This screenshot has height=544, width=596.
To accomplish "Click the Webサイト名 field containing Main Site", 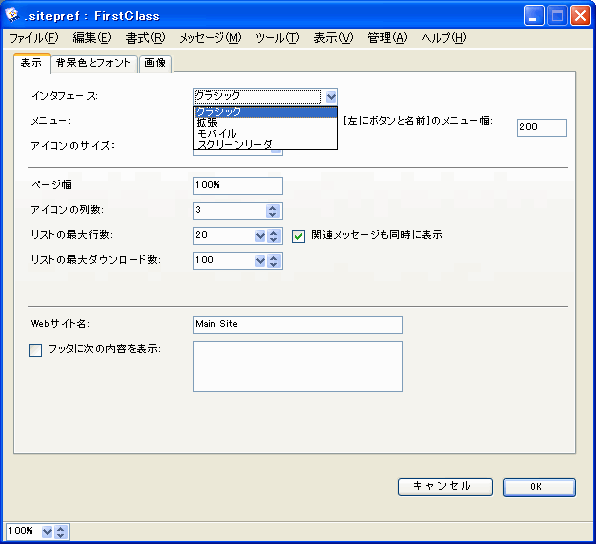I will point(298,325).
